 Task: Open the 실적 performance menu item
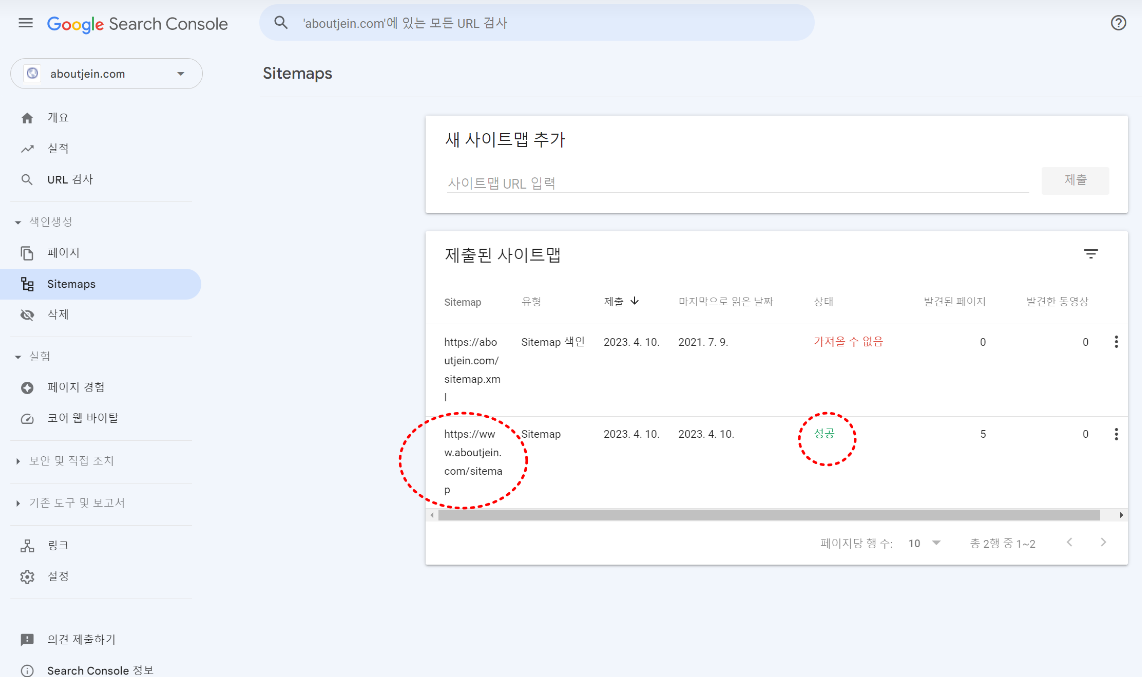pos(101,149)
